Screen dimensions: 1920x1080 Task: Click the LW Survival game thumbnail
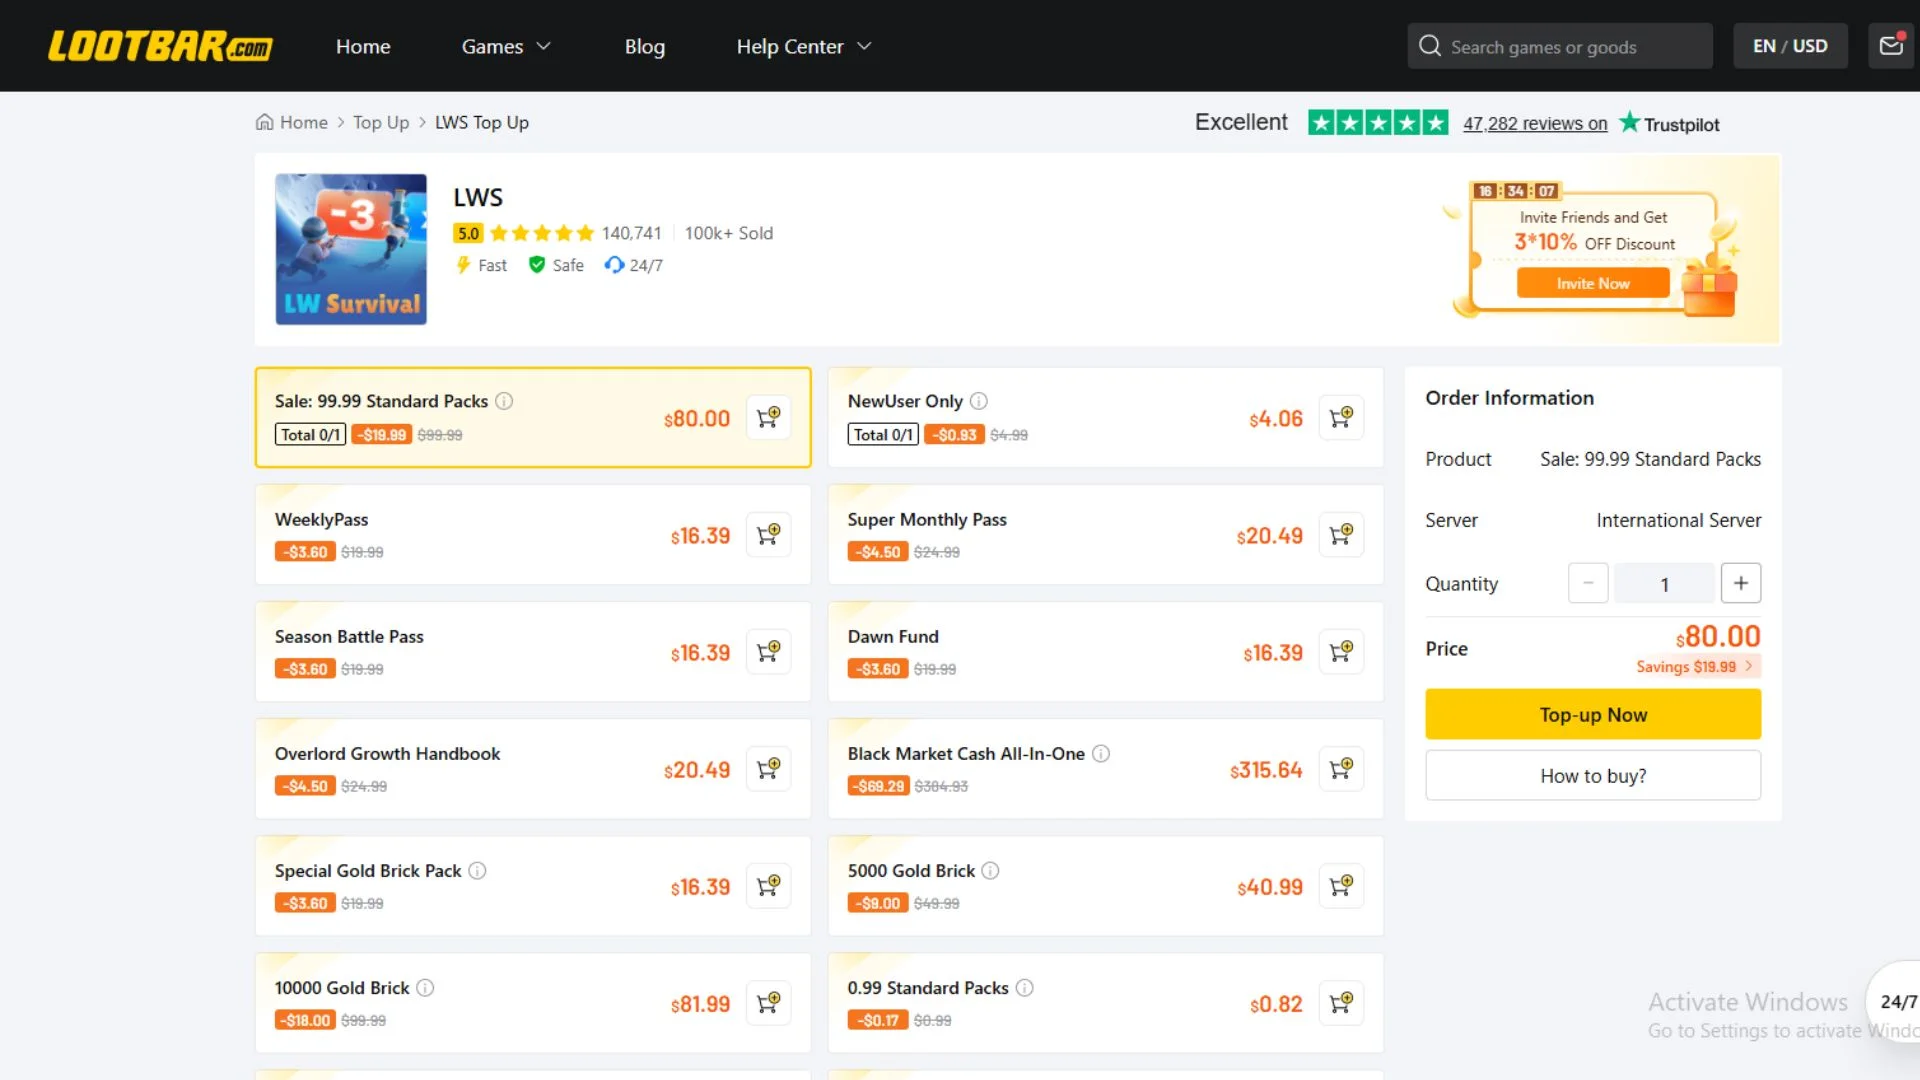(351, 249)
